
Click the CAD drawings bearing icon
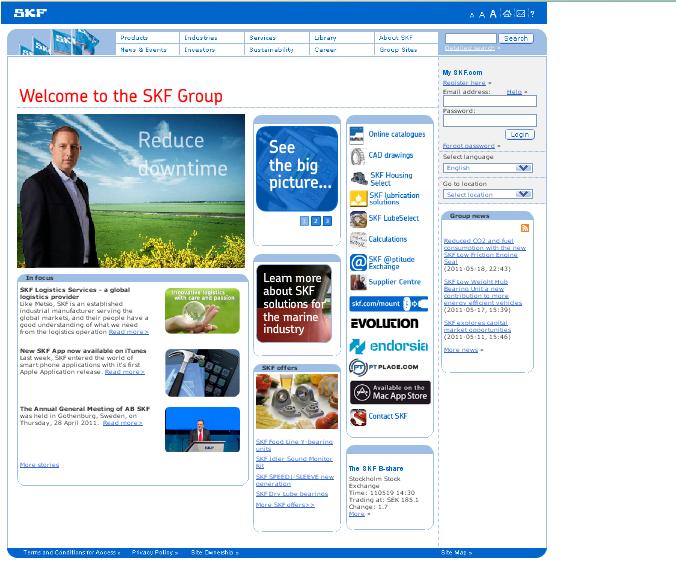coord(357,156)
